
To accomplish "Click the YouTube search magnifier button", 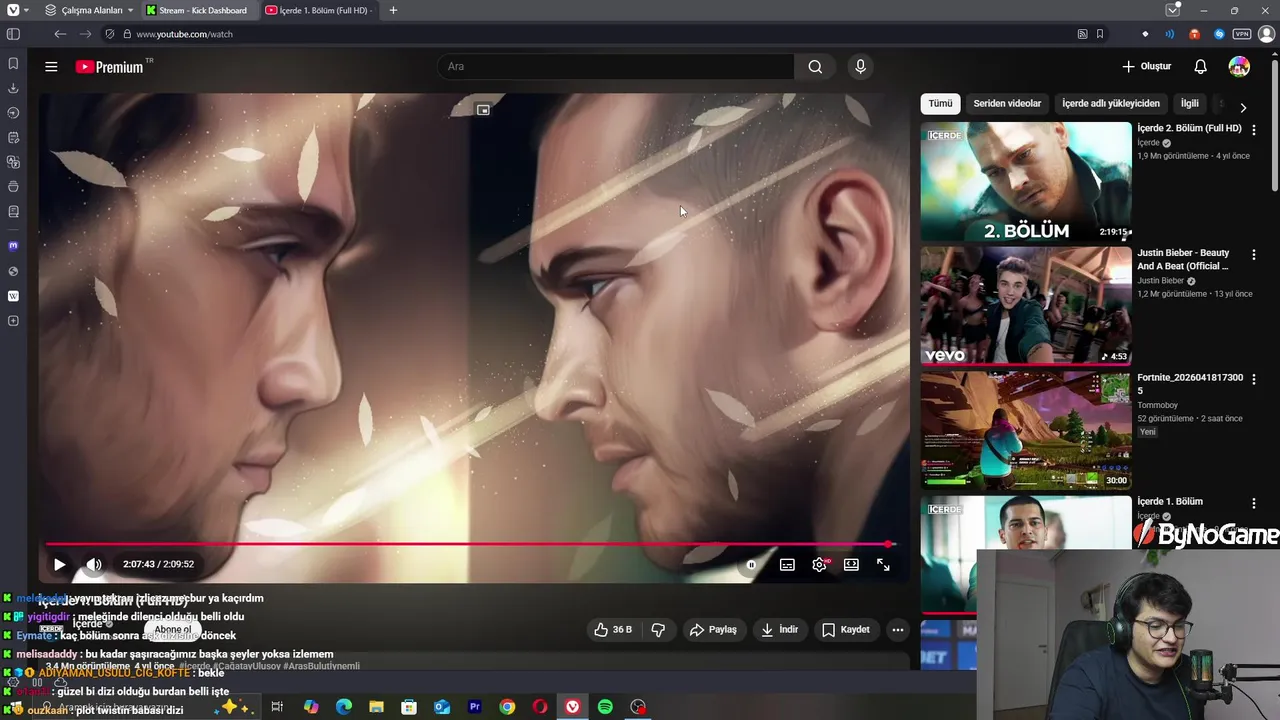I will click(815, 67).
